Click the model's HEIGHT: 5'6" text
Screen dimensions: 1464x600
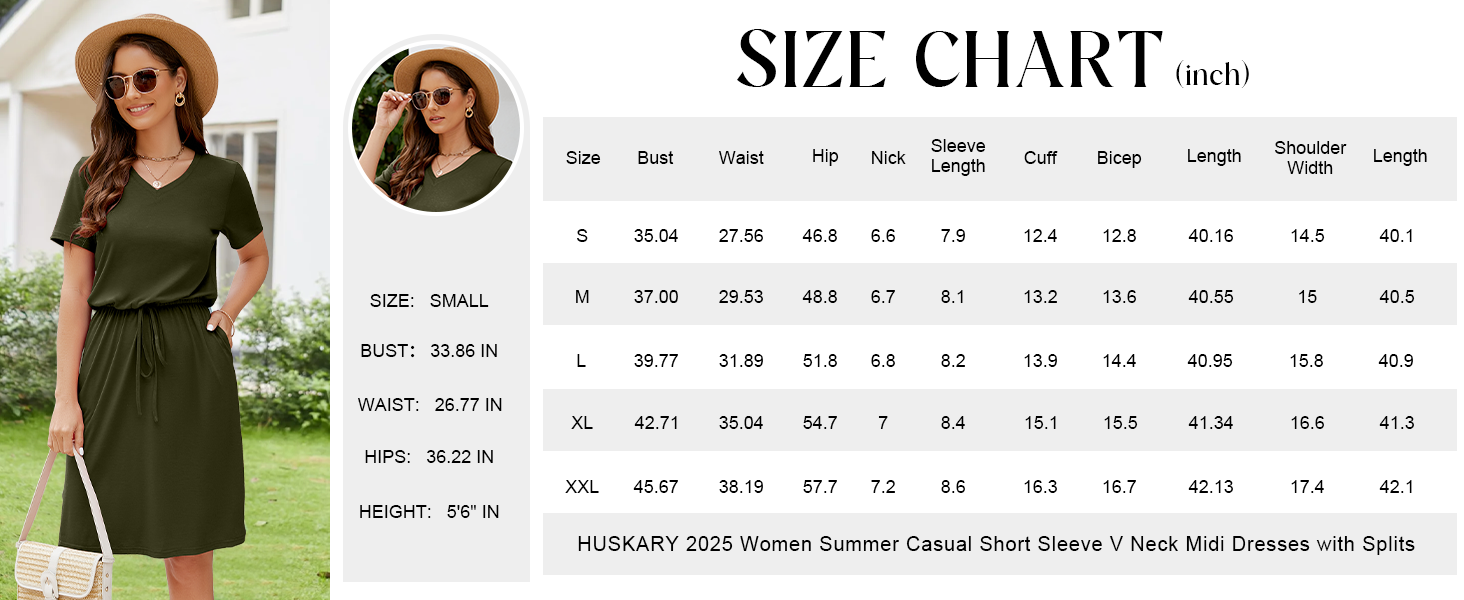429,511
